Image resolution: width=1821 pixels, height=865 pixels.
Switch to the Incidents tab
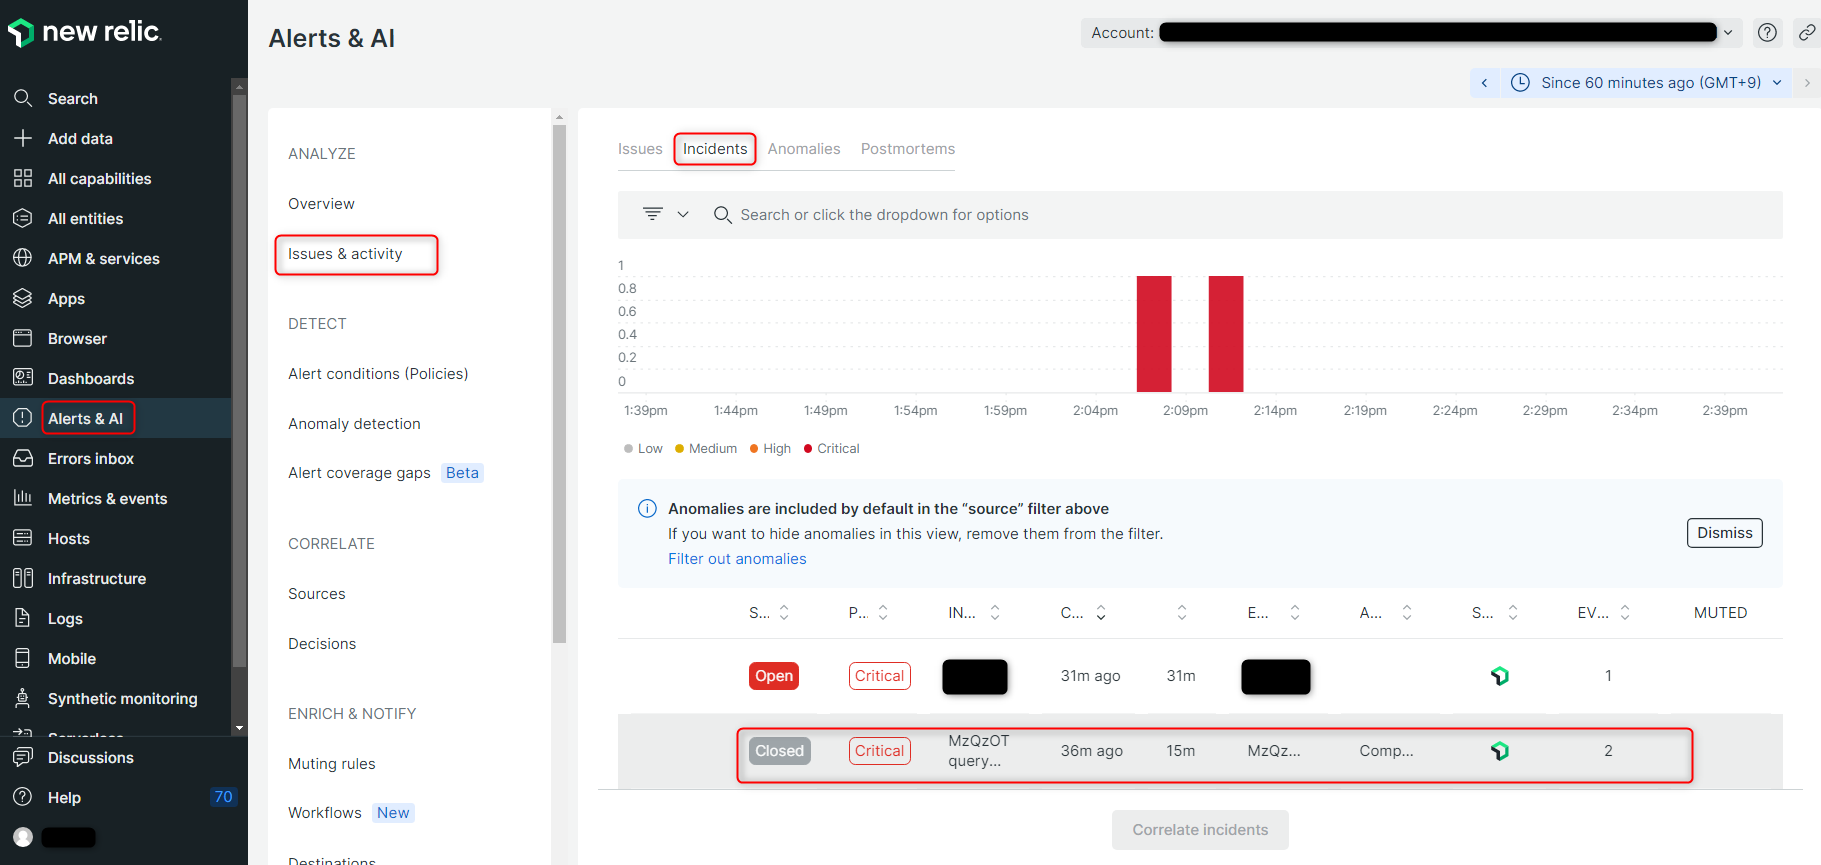pos(715,149)
